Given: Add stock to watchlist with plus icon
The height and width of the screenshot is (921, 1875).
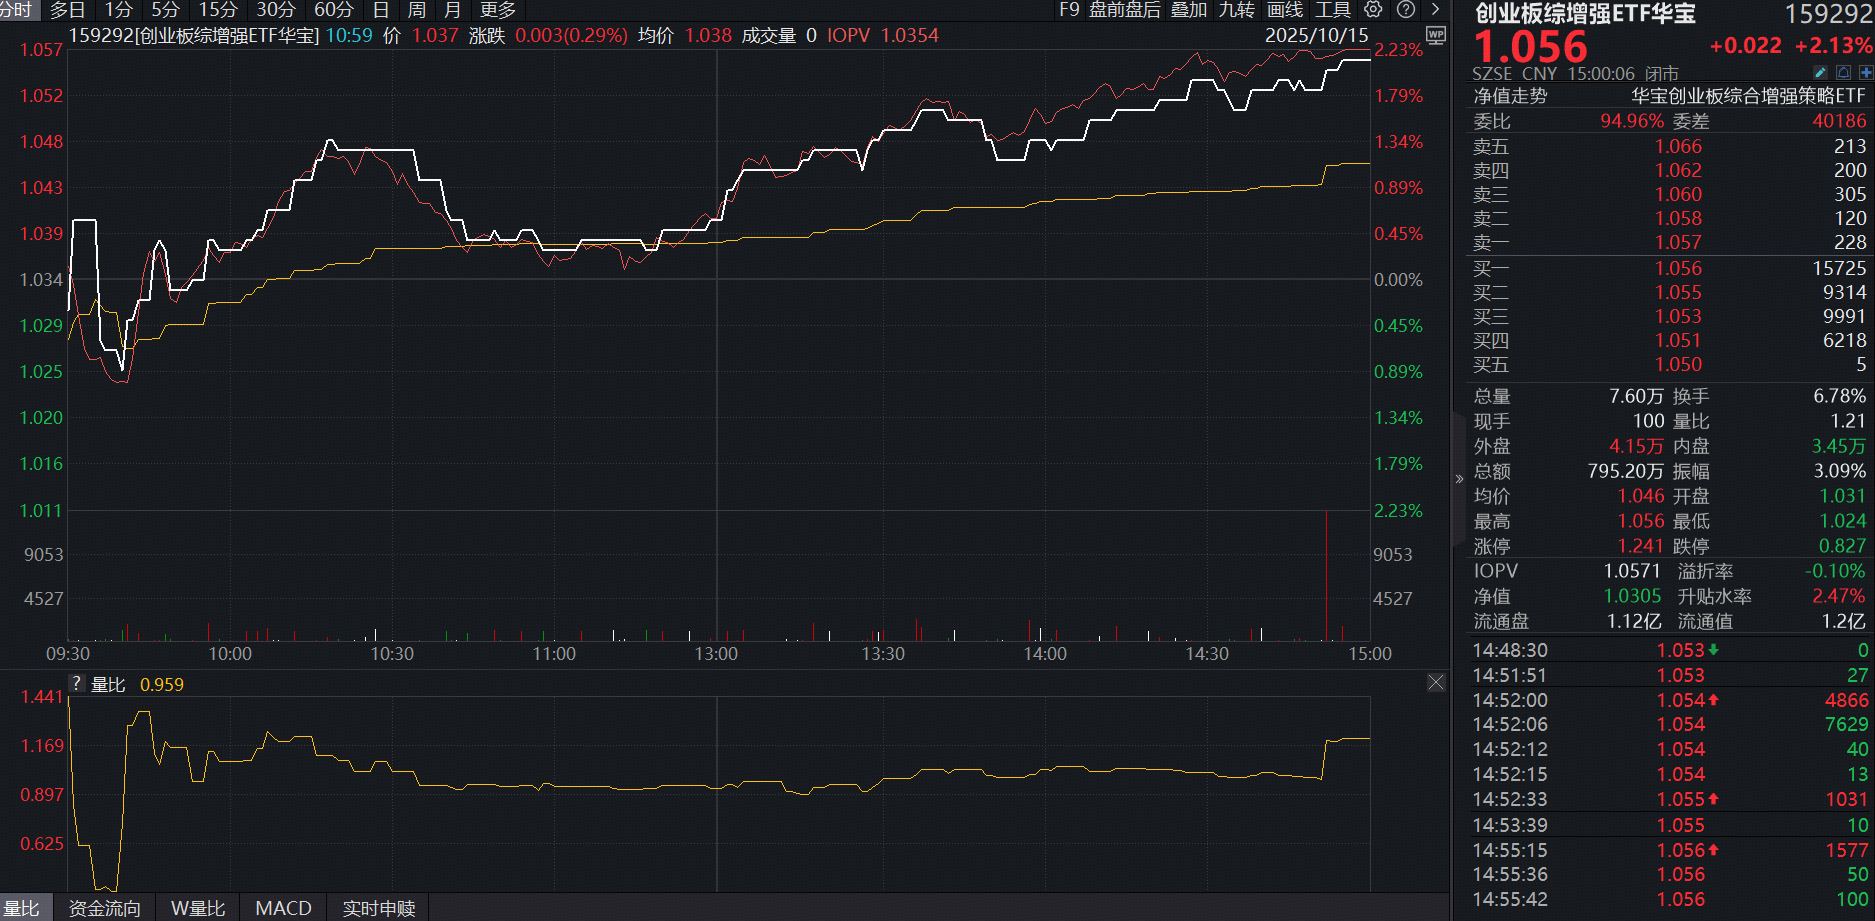Looking at the screenshot, I should pyautogui.click(x=1865, y=73).
